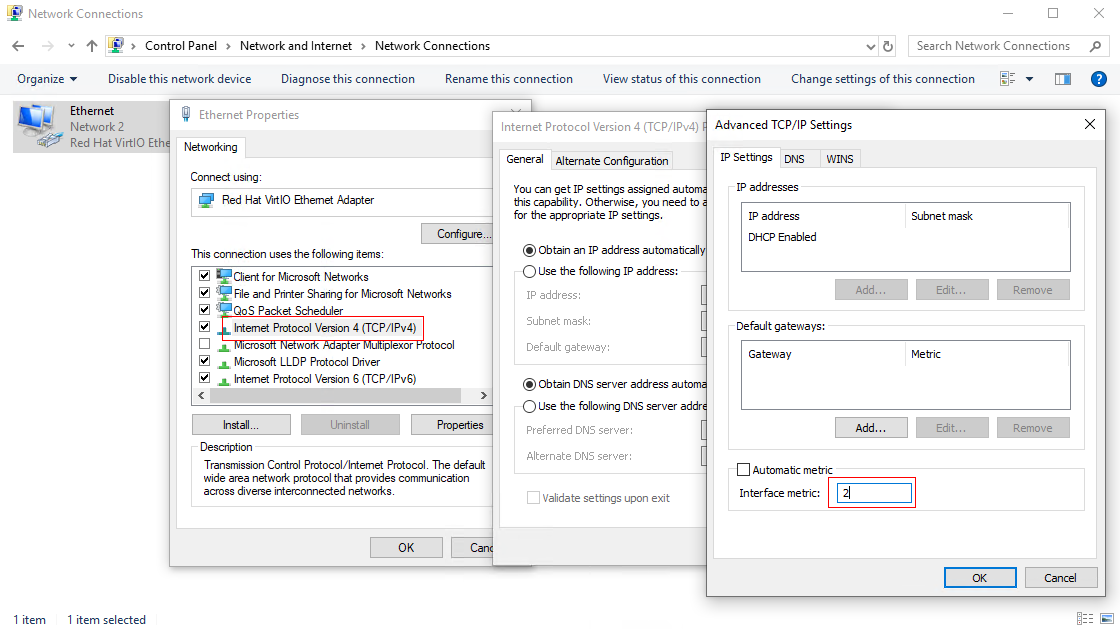
Task: Toggle Internet Protocol Version 6 checkbox
Action: [x=204, y=378]
